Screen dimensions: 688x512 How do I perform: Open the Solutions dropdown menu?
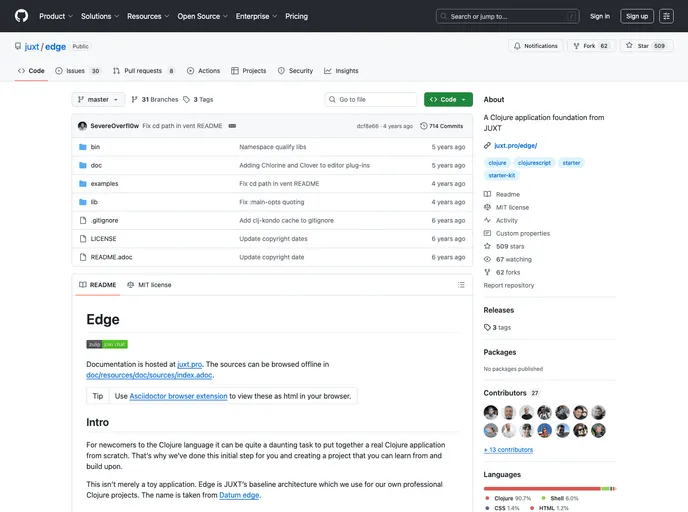[x=100, y=16]
